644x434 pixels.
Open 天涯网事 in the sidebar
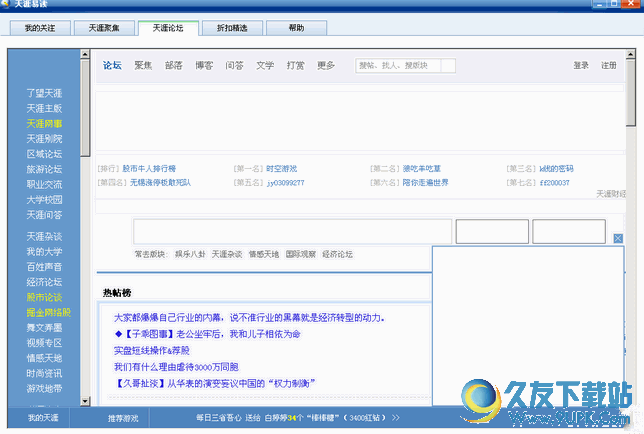(x=44, y=124)
